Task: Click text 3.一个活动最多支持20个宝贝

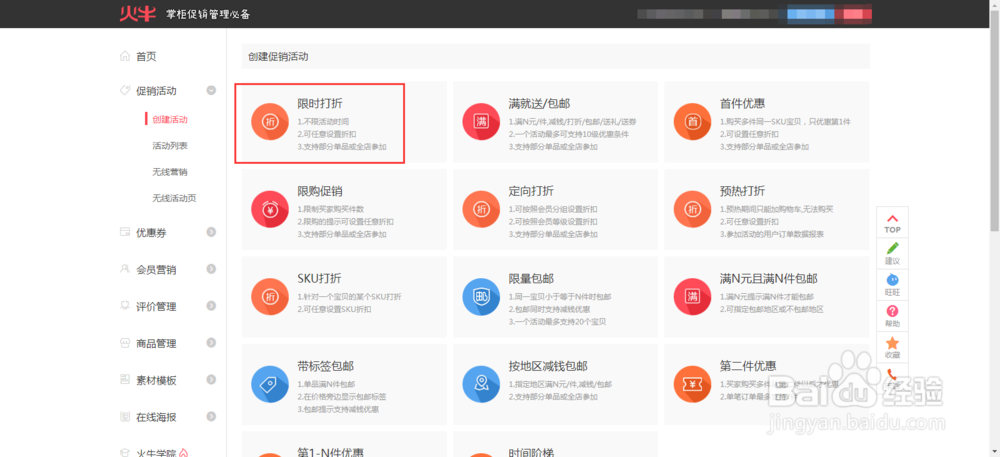Action: click(x=557, y=322)
